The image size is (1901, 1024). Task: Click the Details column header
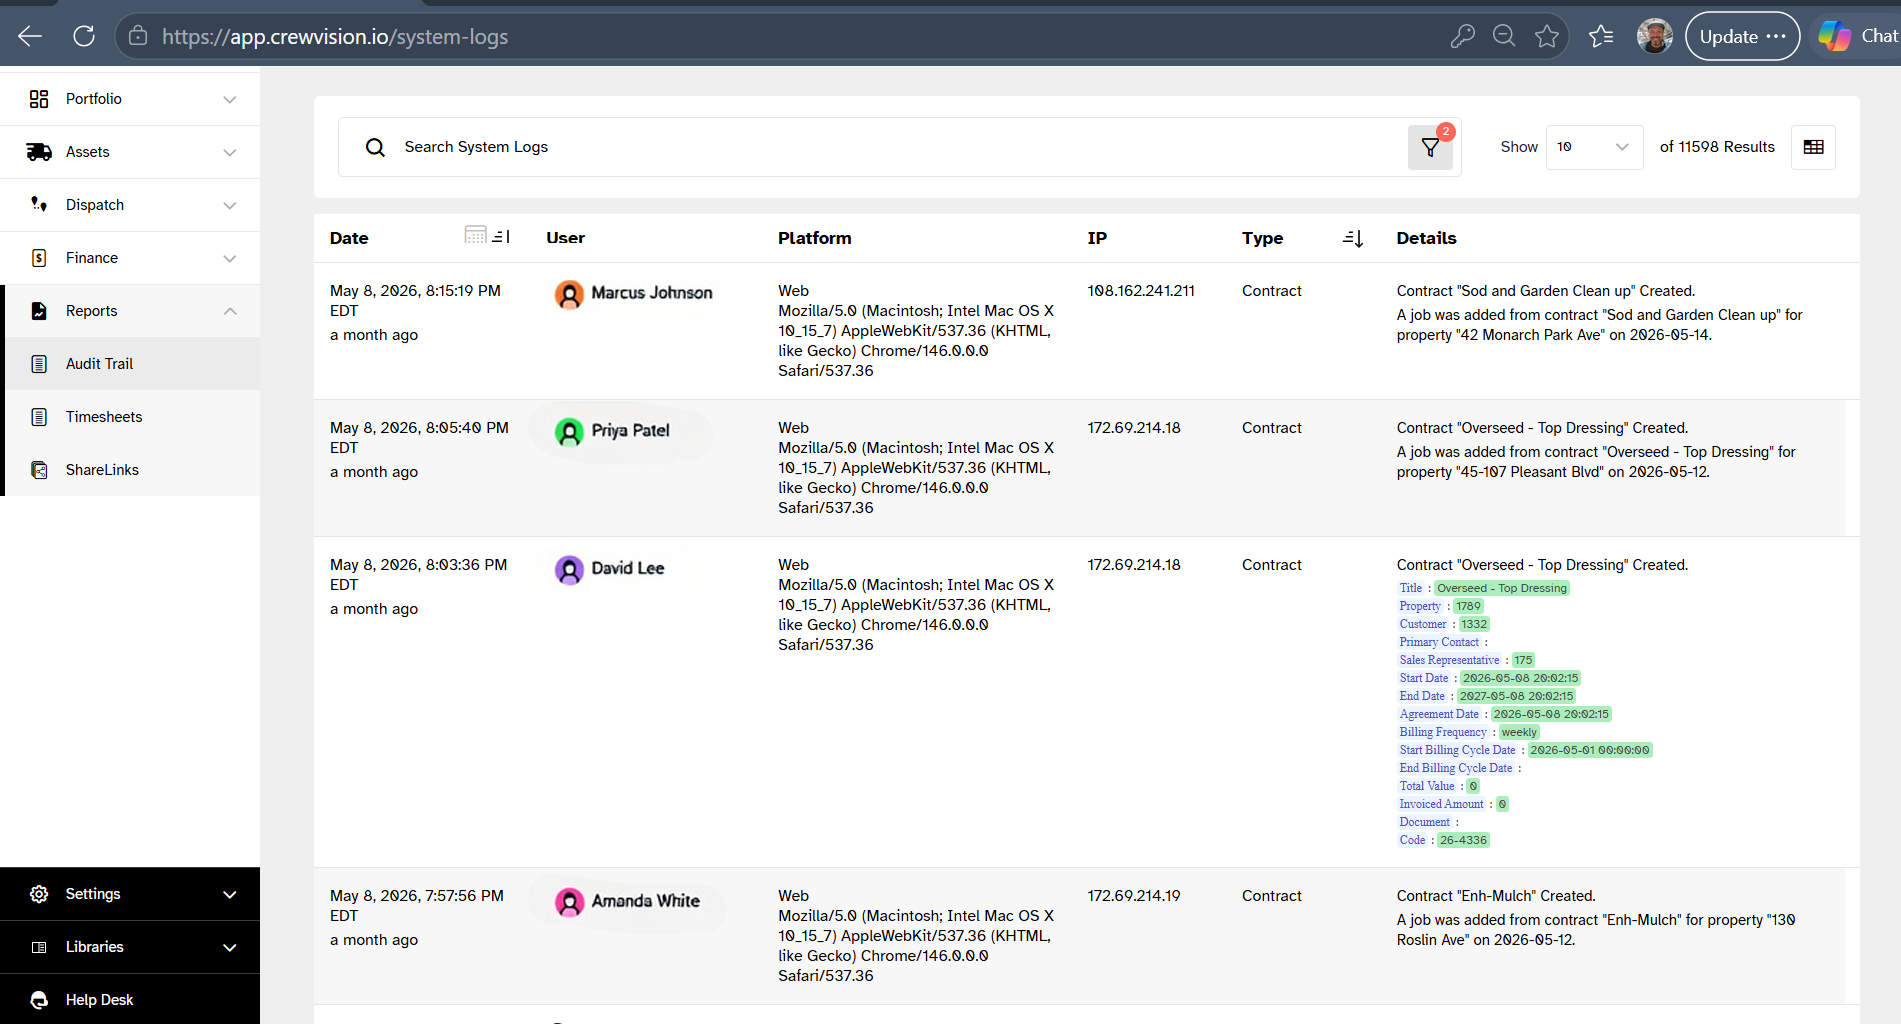(1426, 238)
